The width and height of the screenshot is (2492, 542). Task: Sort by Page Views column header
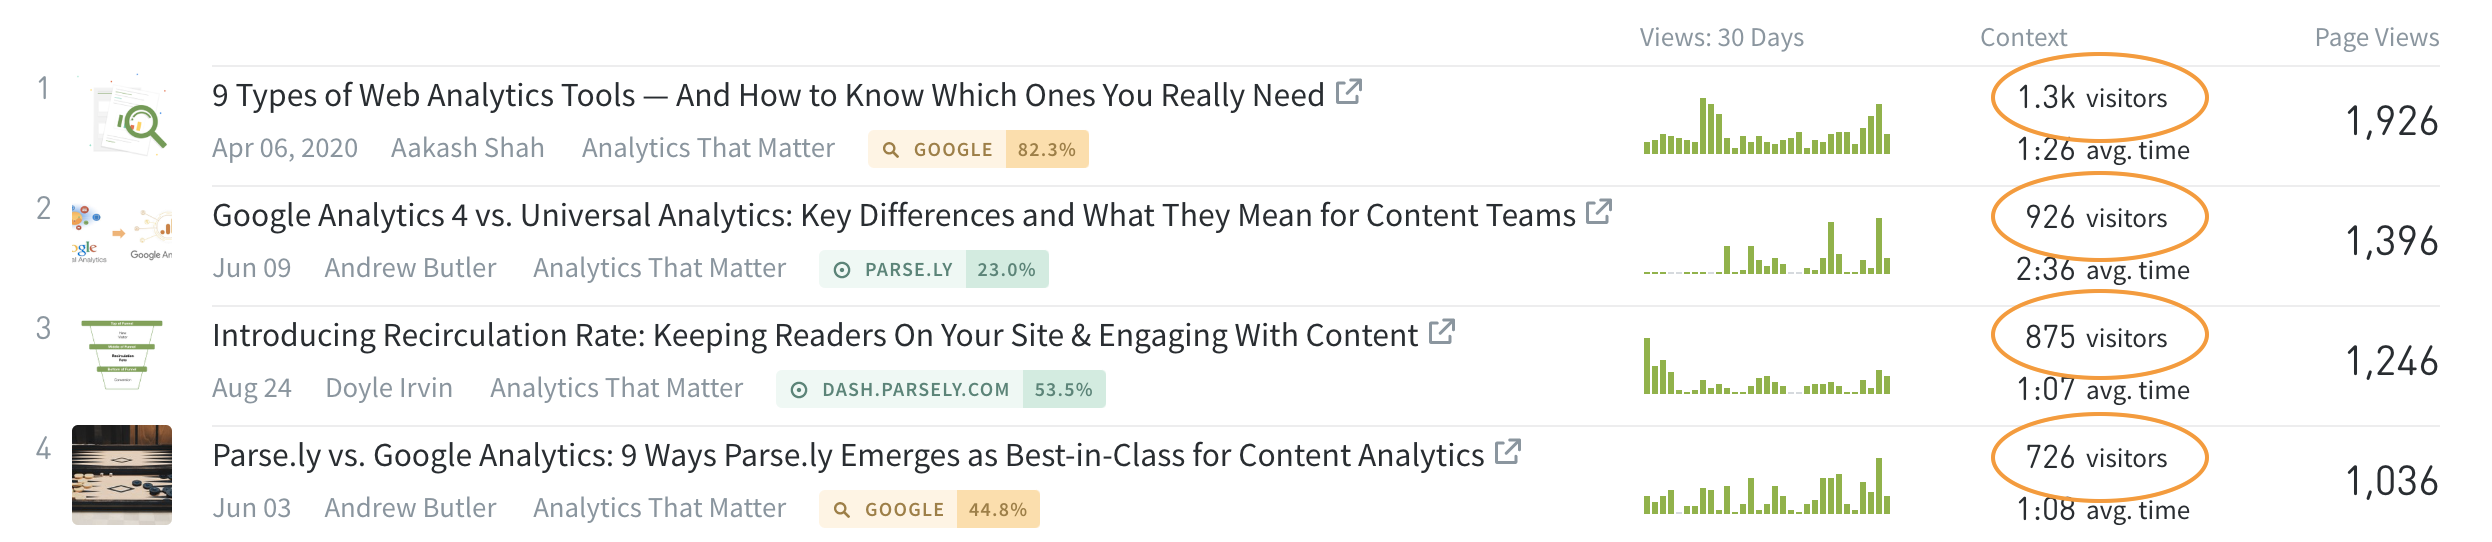click(x=2377, y=38)
